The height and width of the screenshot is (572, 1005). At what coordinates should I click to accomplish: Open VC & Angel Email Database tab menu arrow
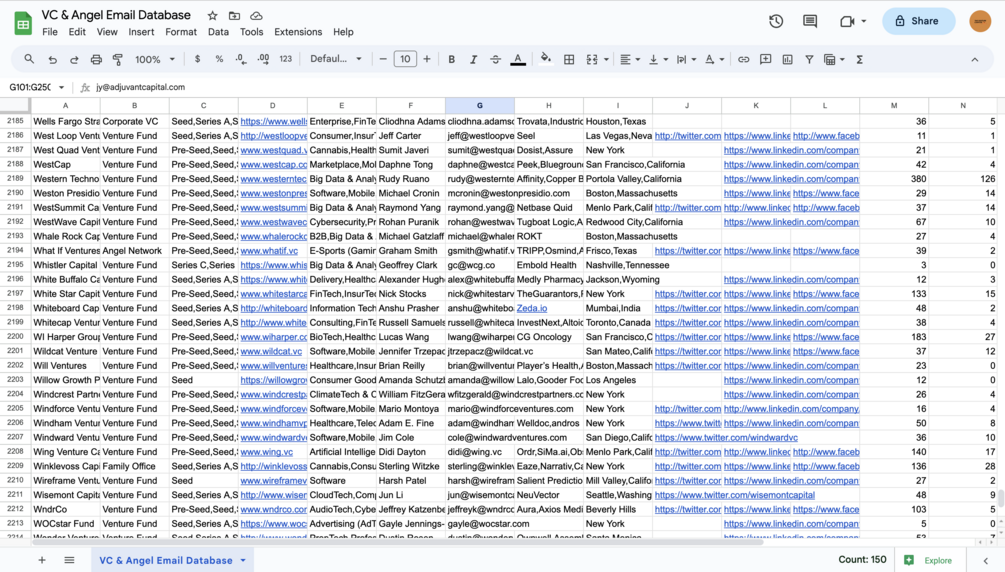pyautogui.click(x=243, y=560)
